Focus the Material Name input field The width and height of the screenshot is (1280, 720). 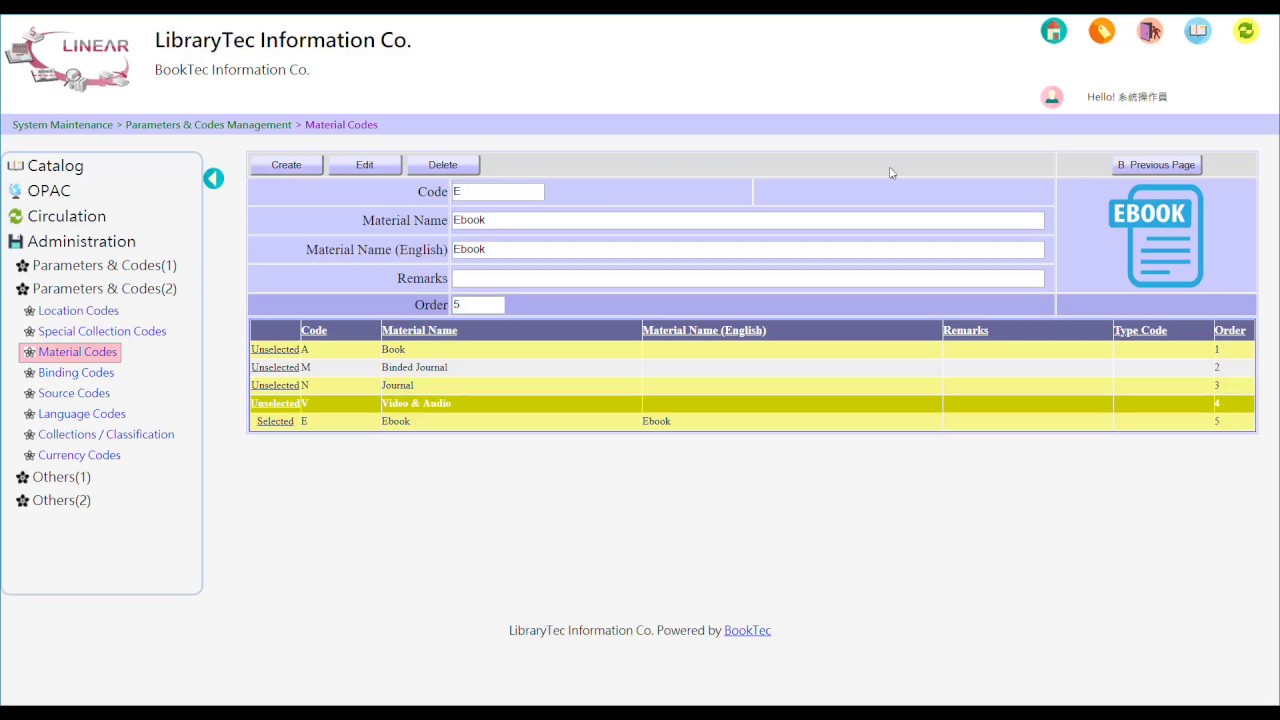point(748,220)
